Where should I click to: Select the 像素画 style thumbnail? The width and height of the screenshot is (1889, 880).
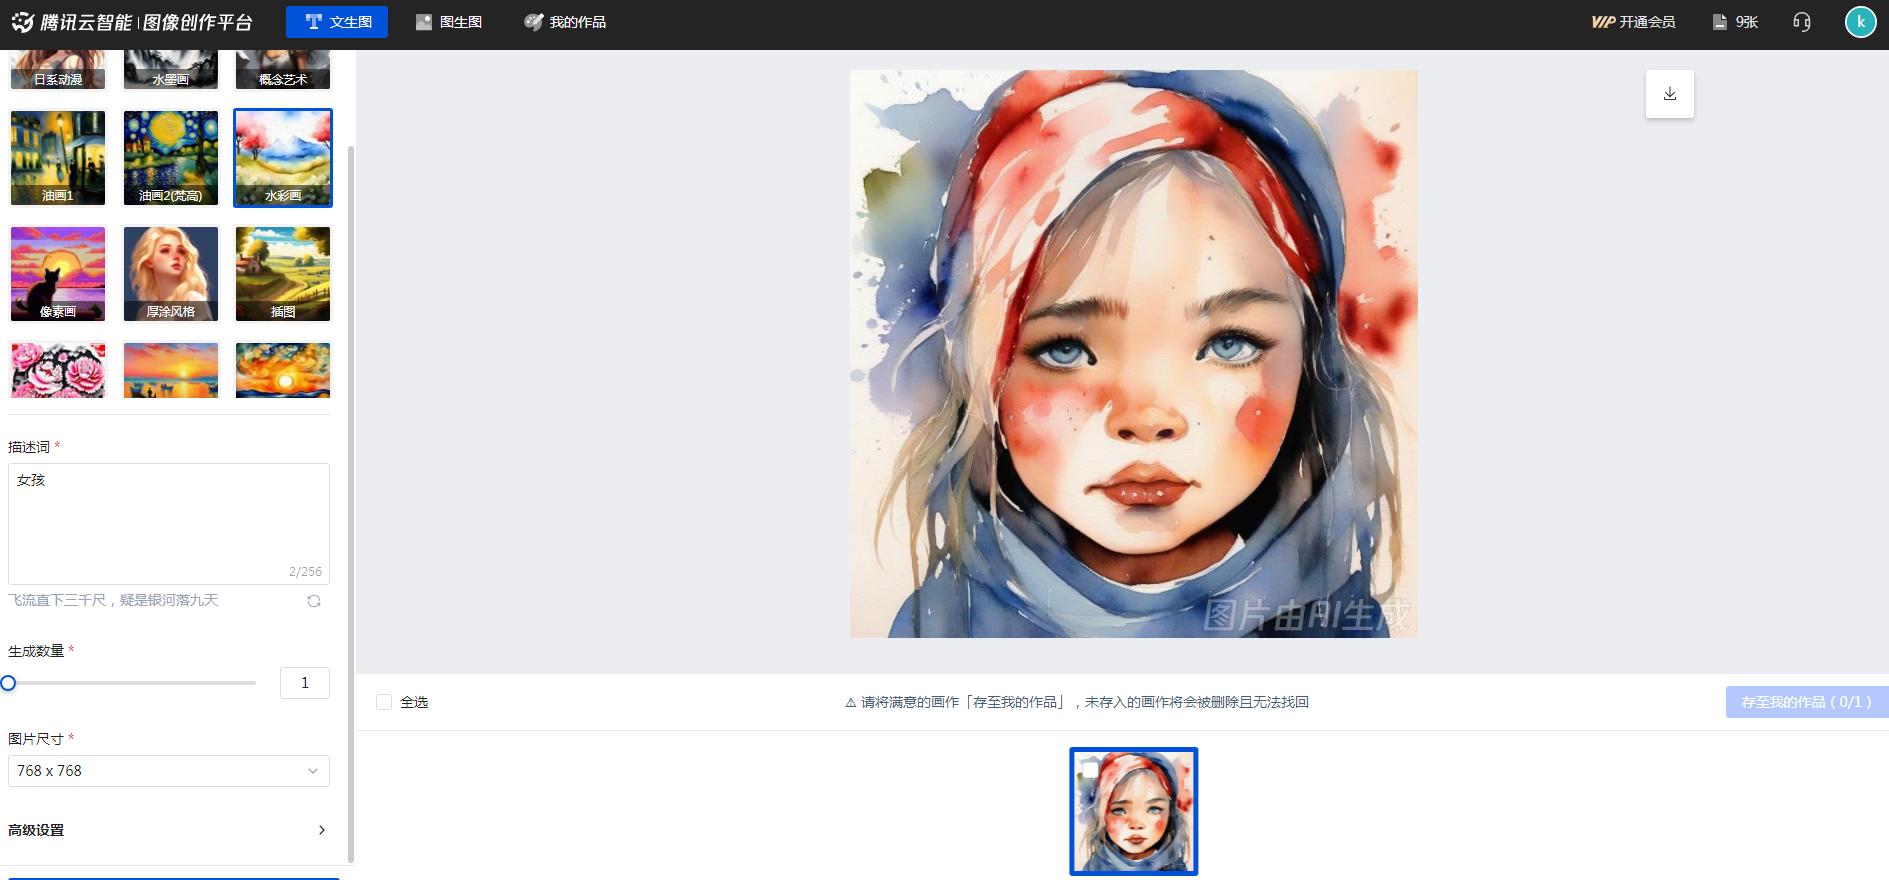point(58,274)
